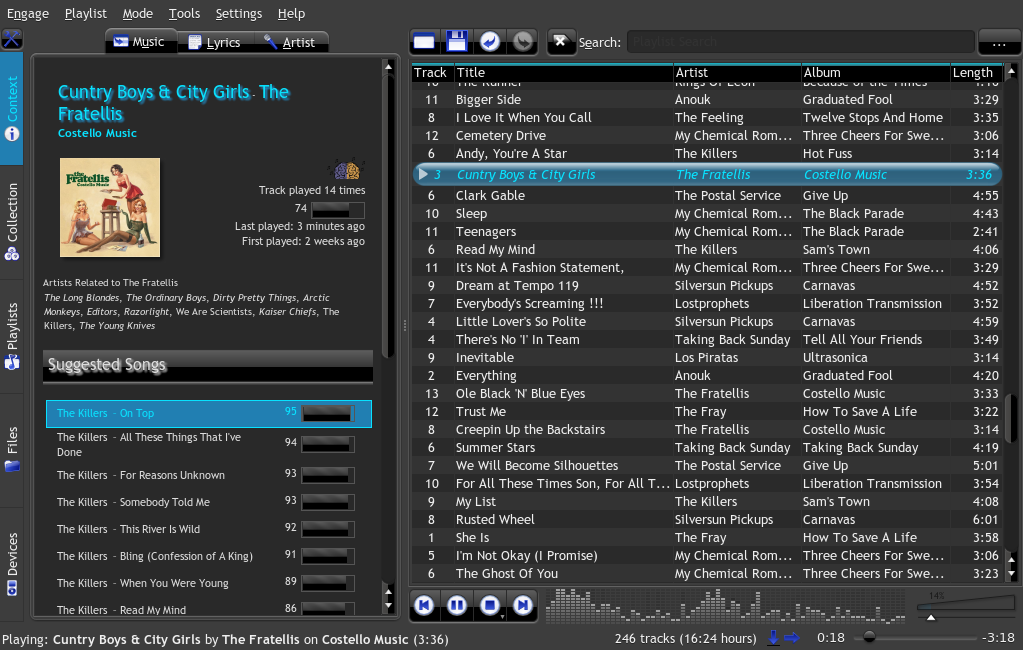
Task: Select playlist row Teenagers
Action: 707,232
